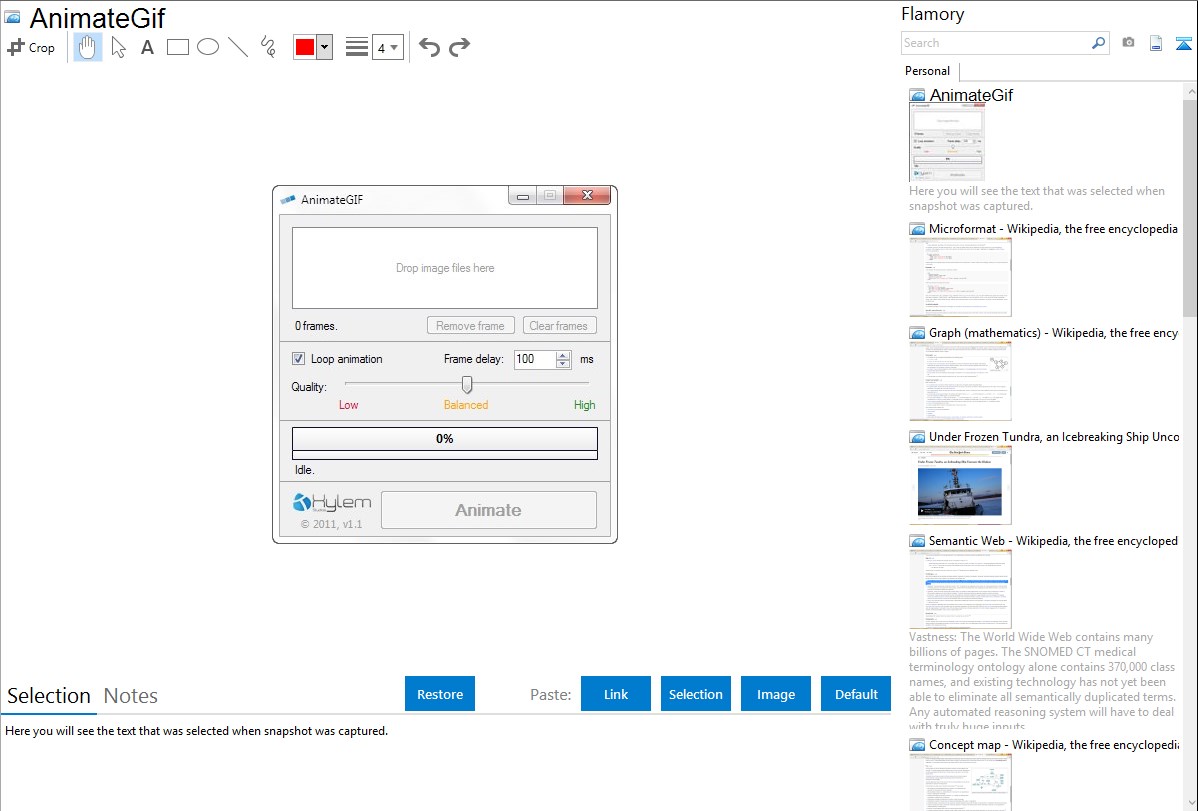
Task: Select the freehand scribble tool
Action: [x=268, y=47]
